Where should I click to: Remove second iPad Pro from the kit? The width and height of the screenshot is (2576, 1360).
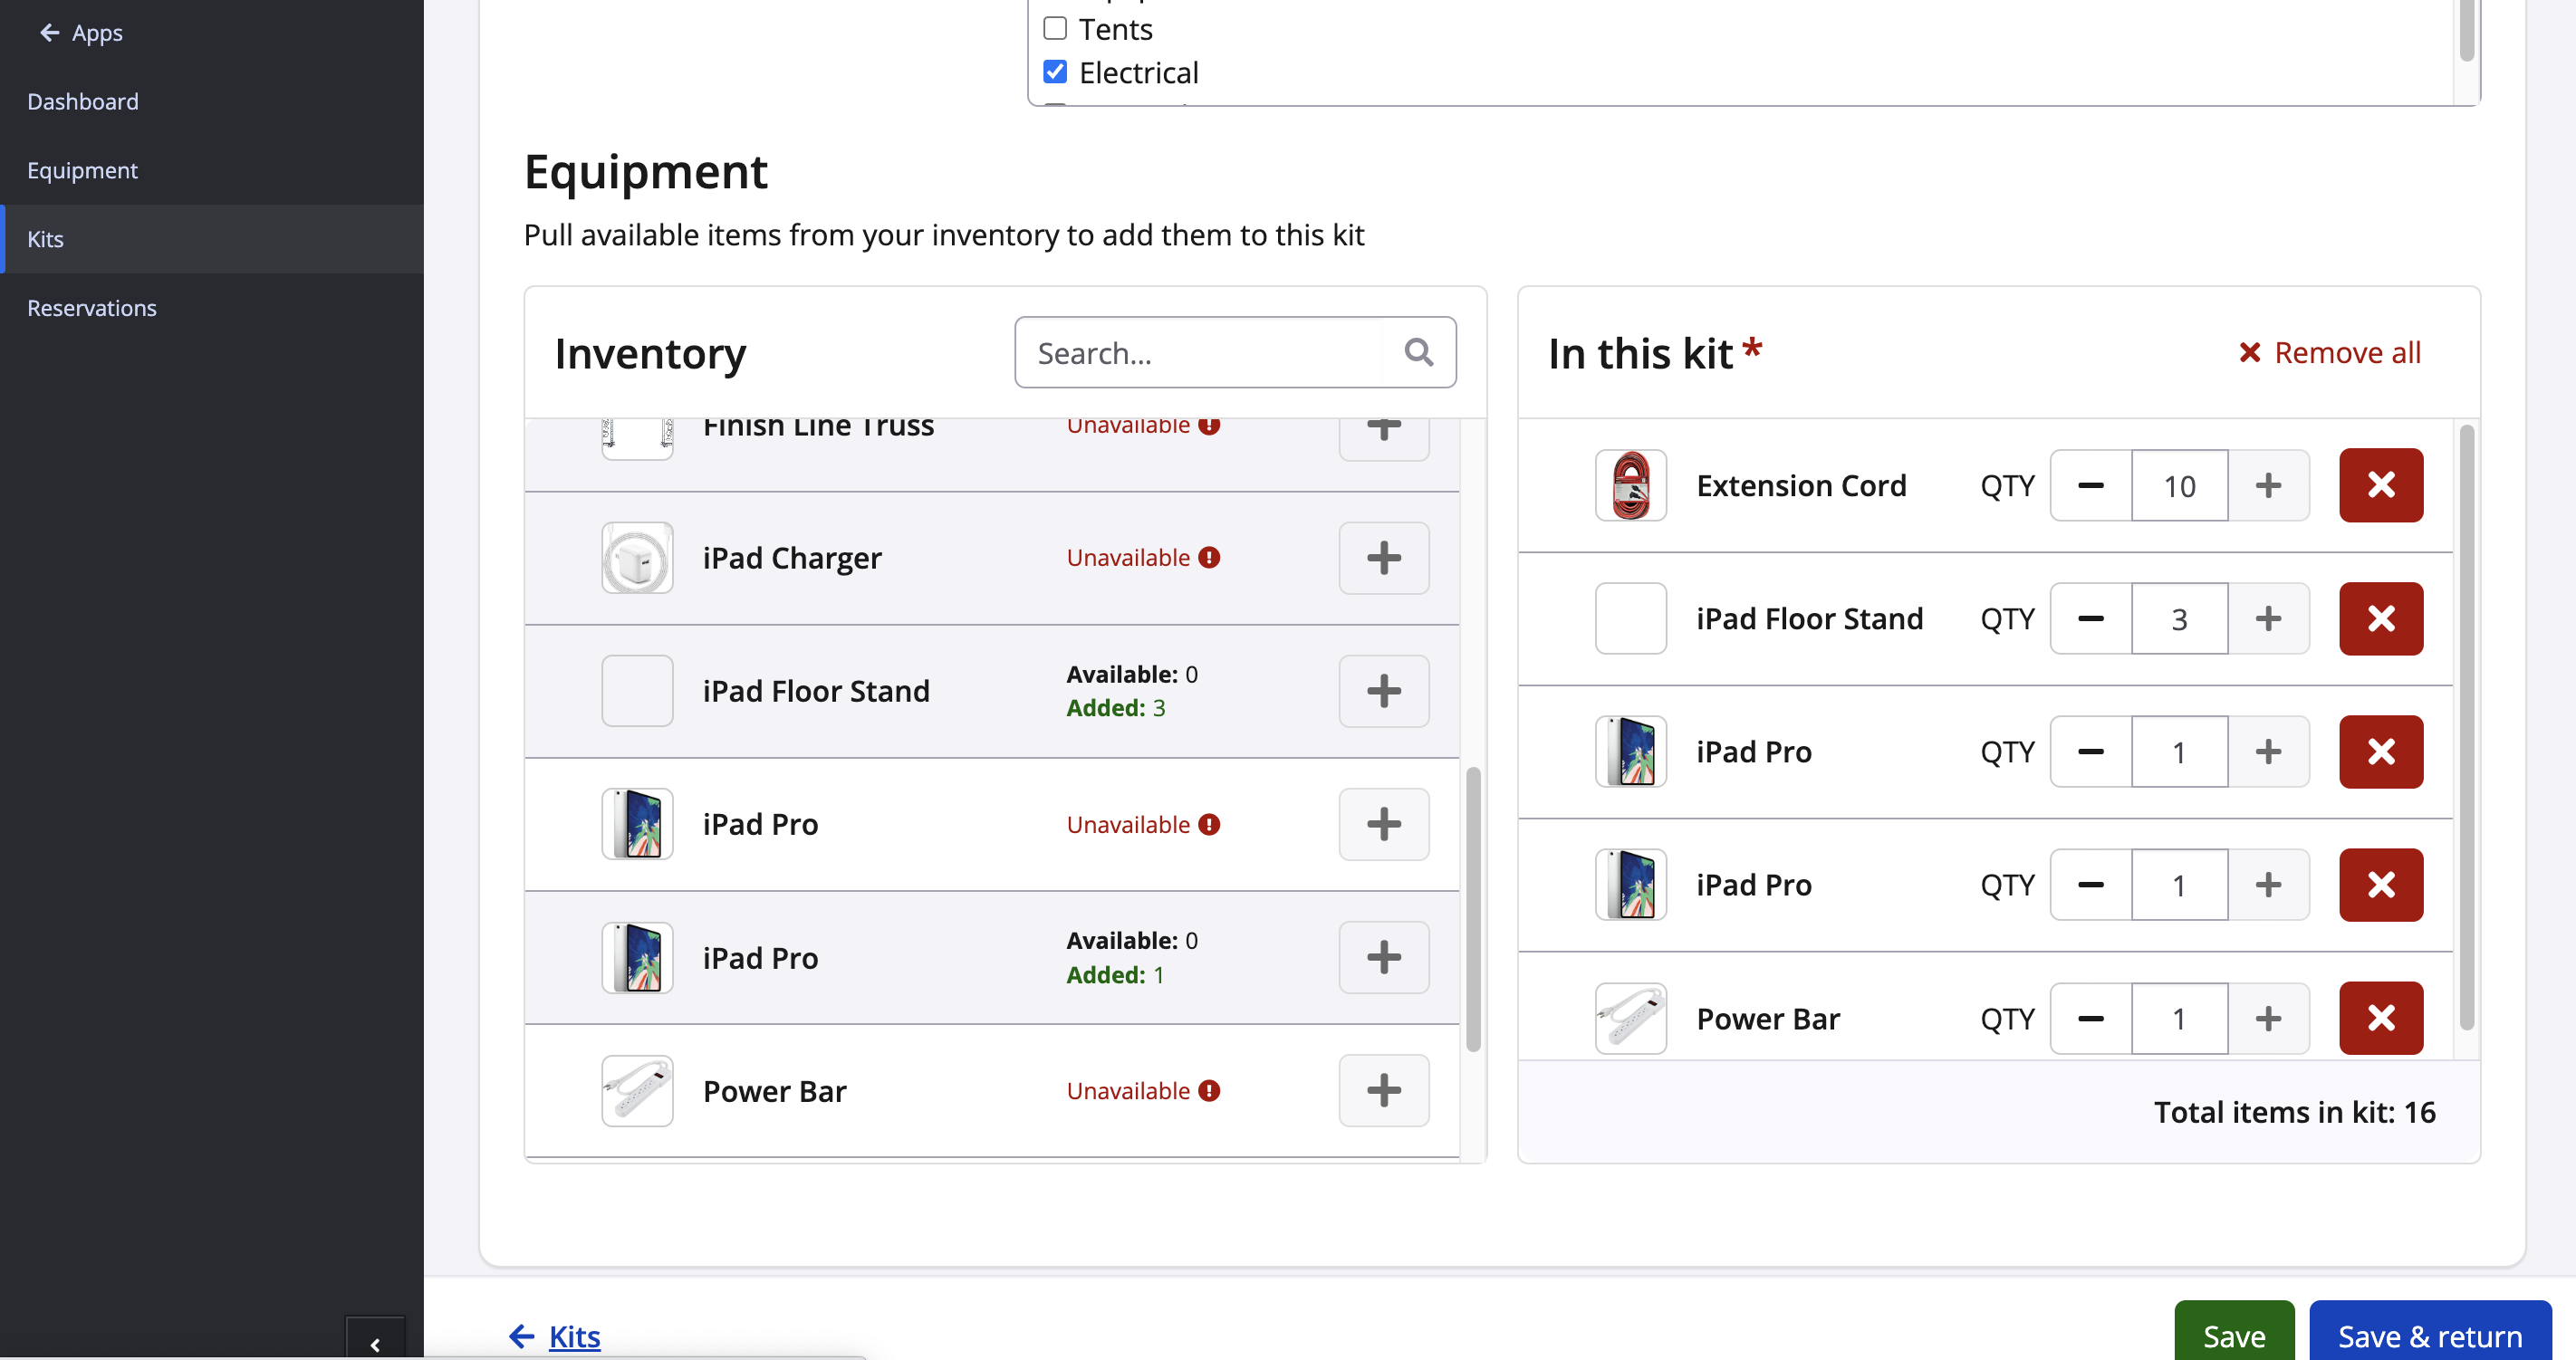pyautogui.click(x=2381, y=885)
